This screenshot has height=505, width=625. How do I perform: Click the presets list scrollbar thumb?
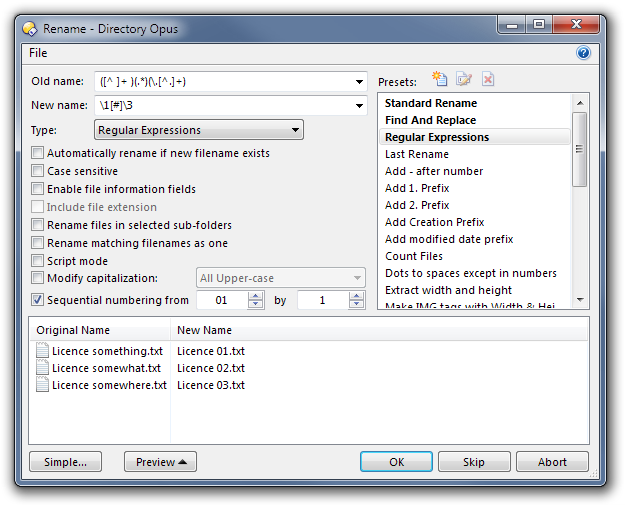click(580, 149)
